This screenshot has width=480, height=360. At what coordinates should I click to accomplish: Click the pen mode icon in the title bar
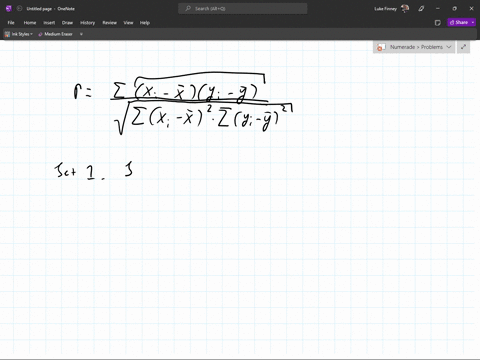point(421,9)
